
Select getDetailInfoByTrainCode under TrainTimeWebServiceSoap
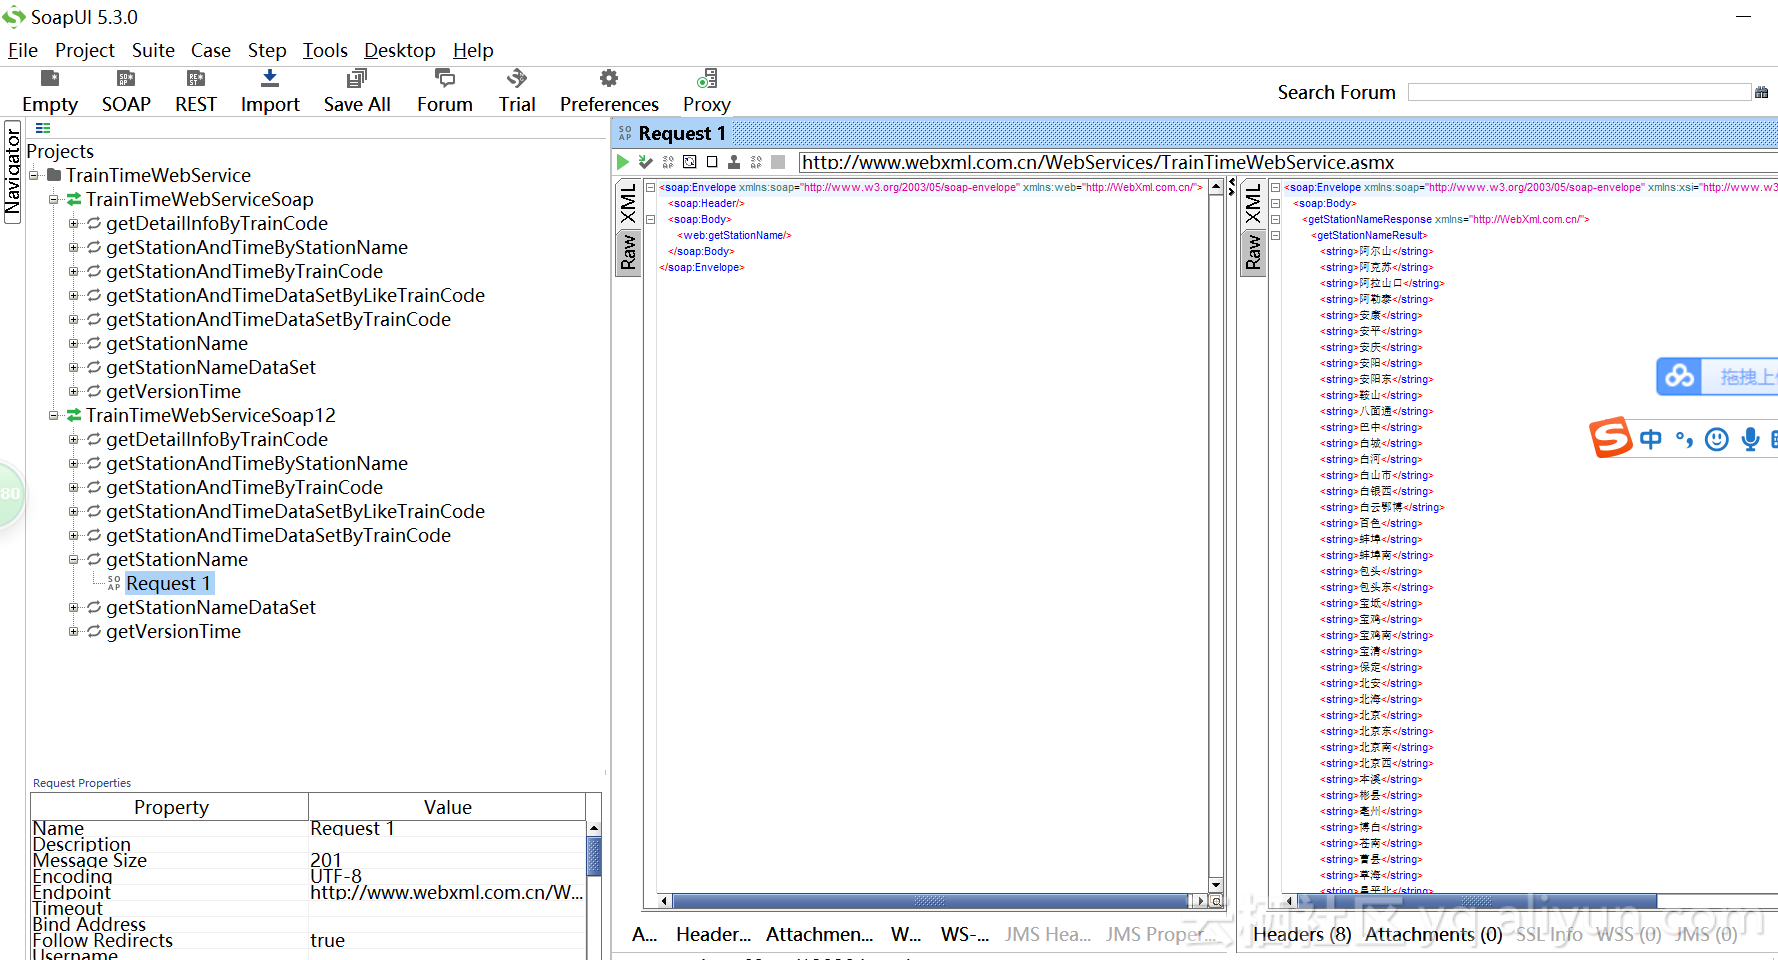tap(217, 223)
